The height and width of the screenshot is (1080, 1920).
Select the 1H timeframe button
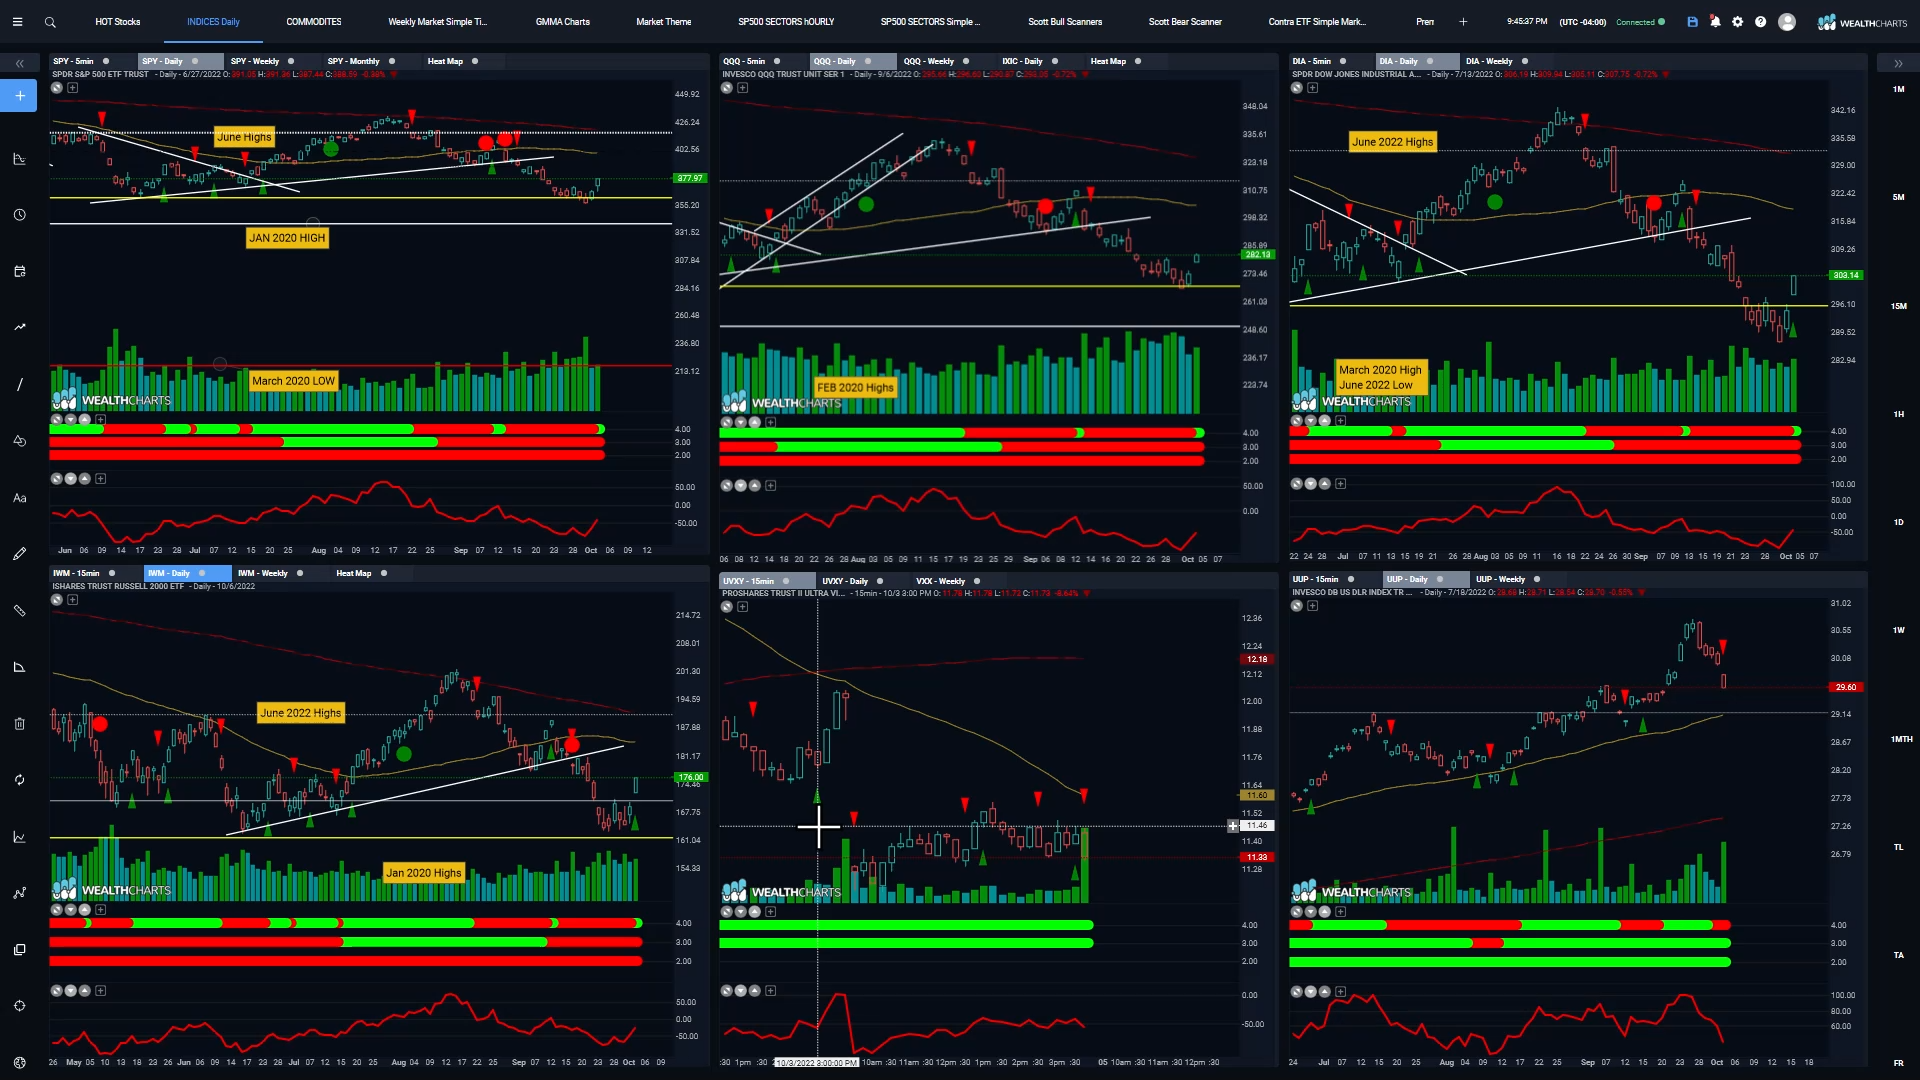point(1898,414)
